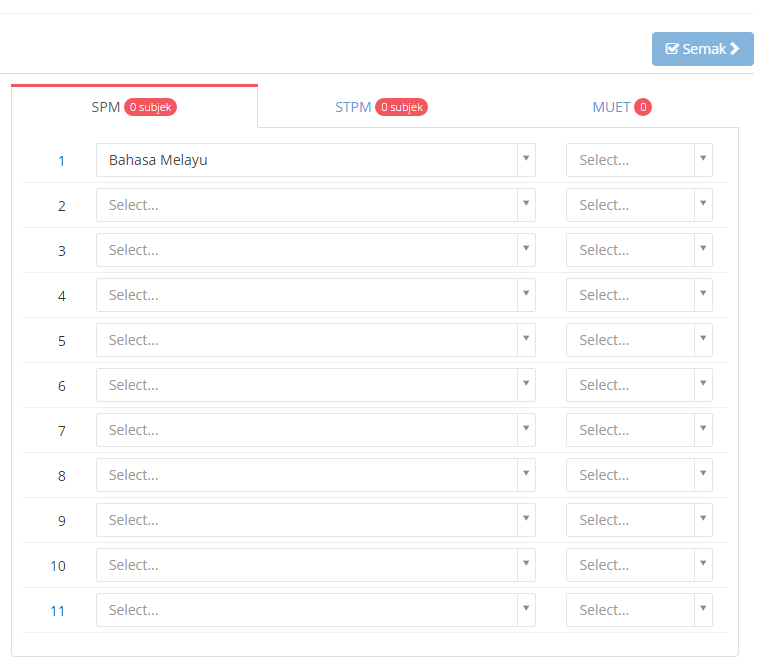The image size is (770, 672).
Task: Open the grade Select dropdown in row 10
Action: click(639, 565)
